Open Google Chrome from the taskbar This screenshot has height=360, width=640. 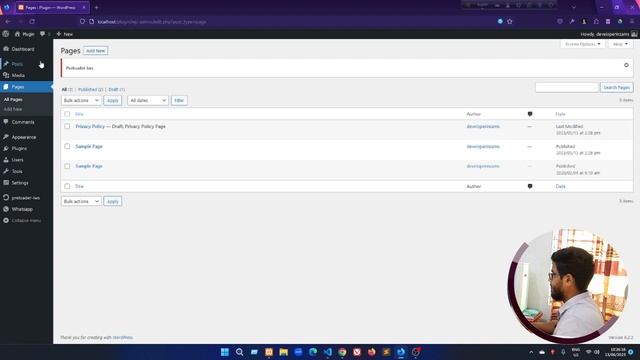click(342, 352)
